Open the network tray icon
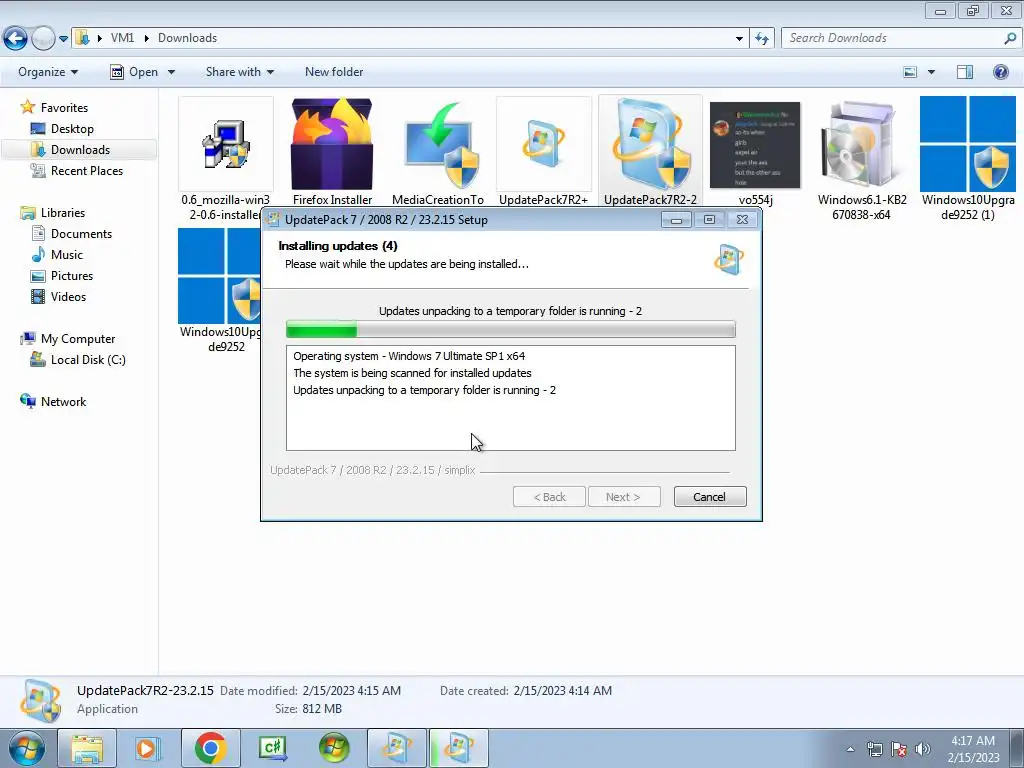This screenshot has width=1024, height=768. [x=874, y=749]
